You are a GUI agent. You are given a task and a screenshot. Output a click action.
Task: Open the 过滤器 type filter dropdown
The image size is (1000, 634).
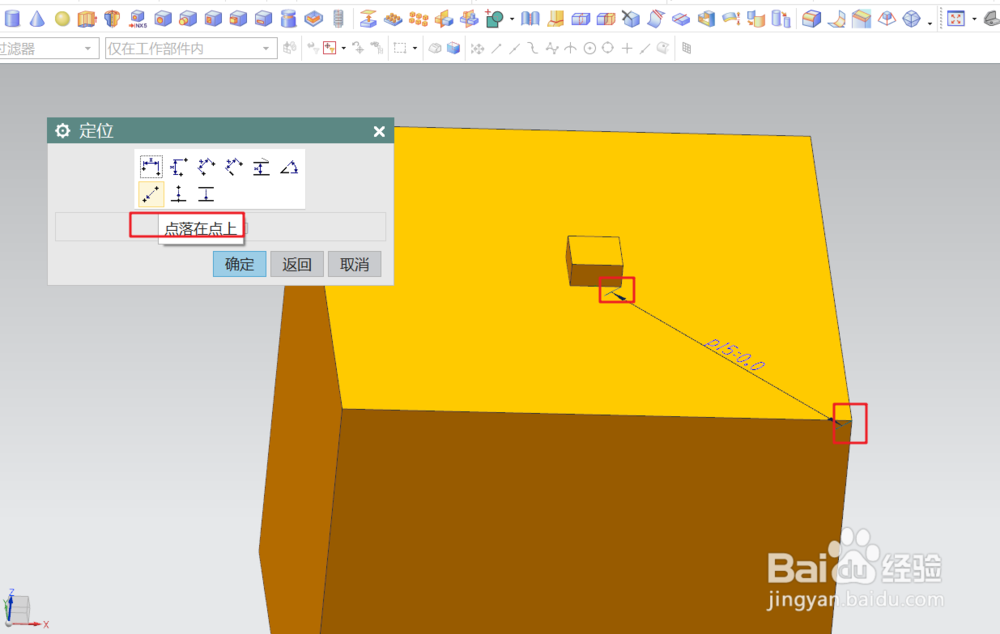click(87, 48)
